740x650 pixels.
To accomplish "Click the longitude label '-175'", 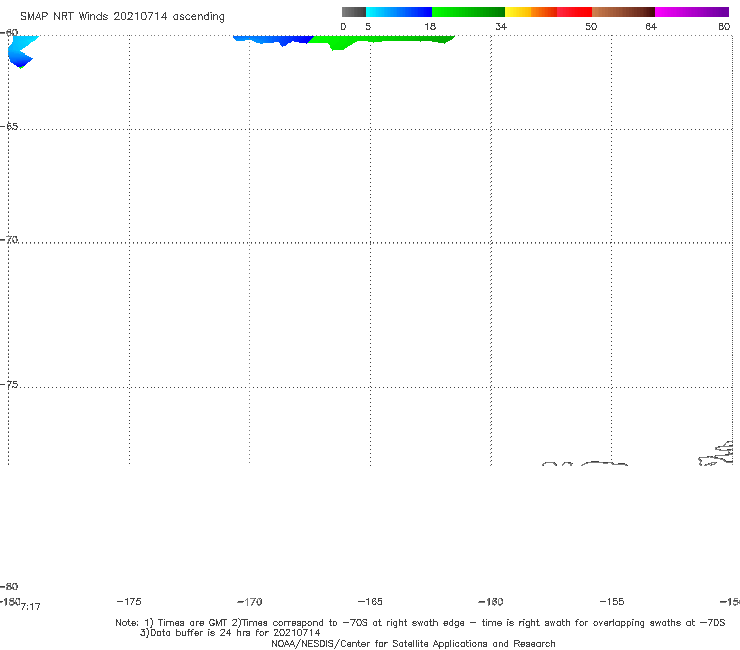I will (x=129, y=601).
